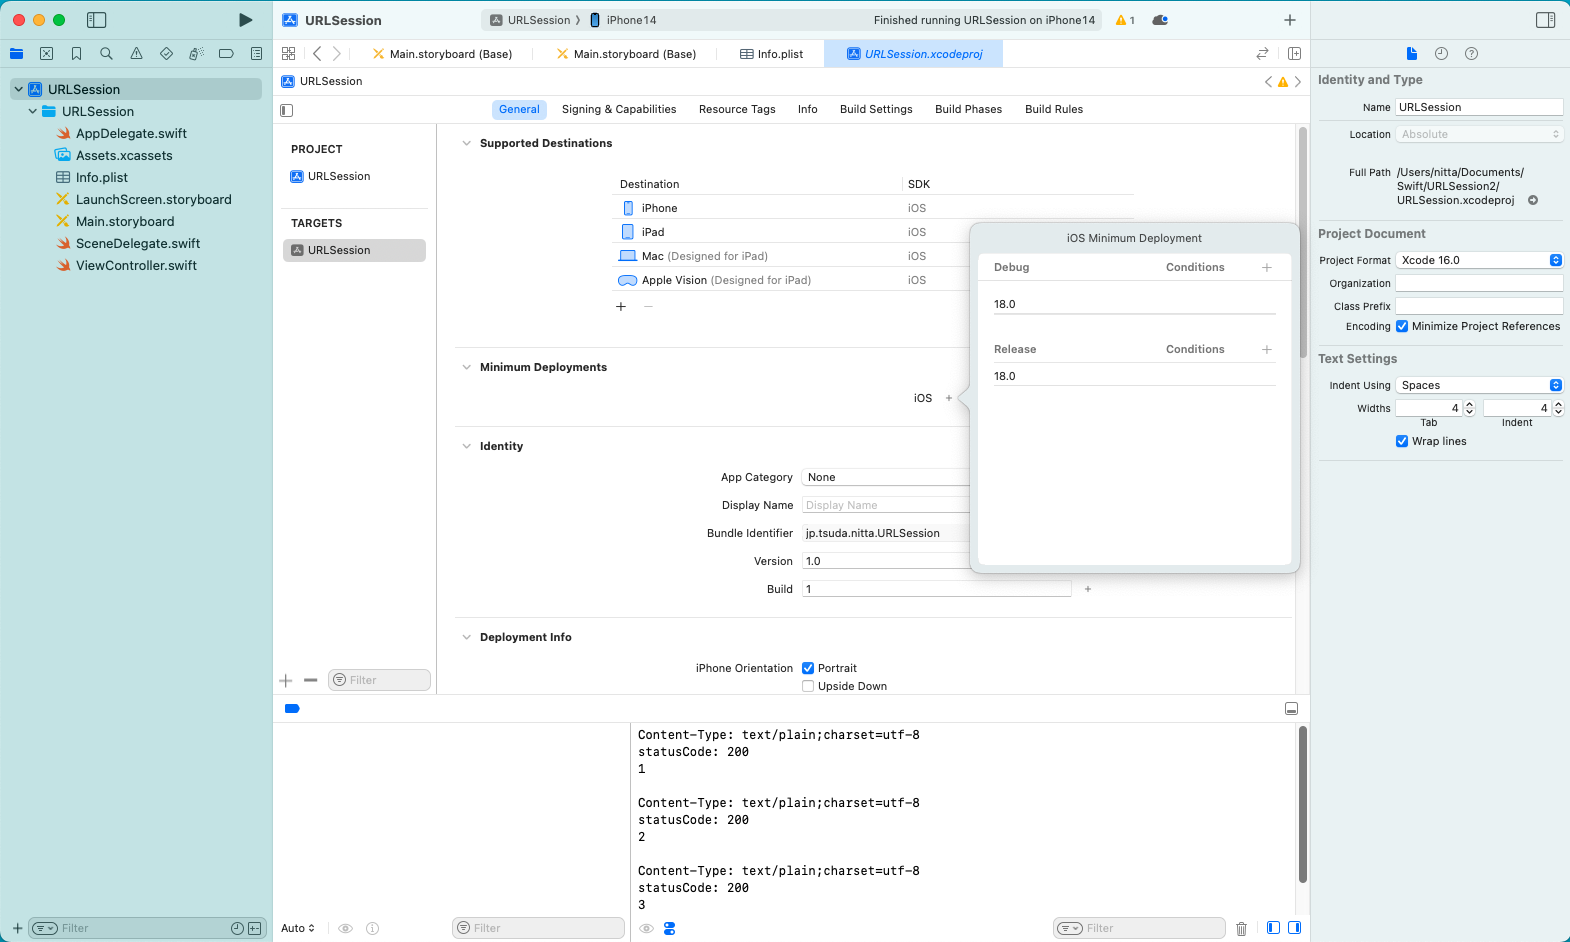
Task: Enable the Upside Down orientation checkbox
Action: 808,686
